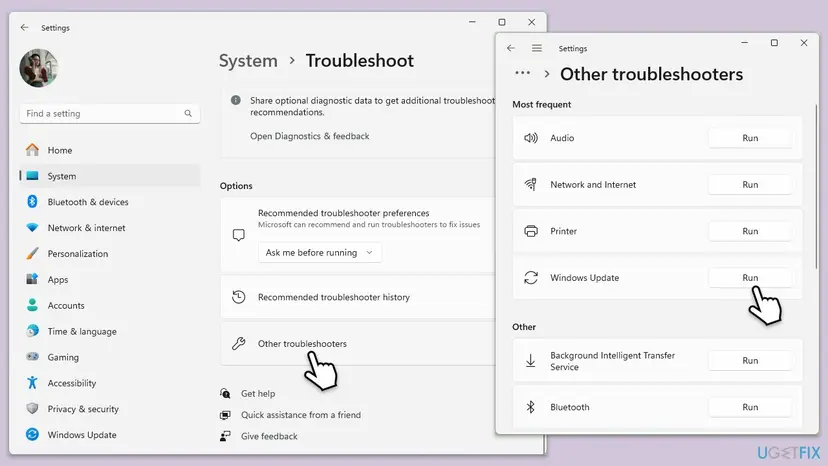Click the Give feedback icon

(x=225, y=436)
